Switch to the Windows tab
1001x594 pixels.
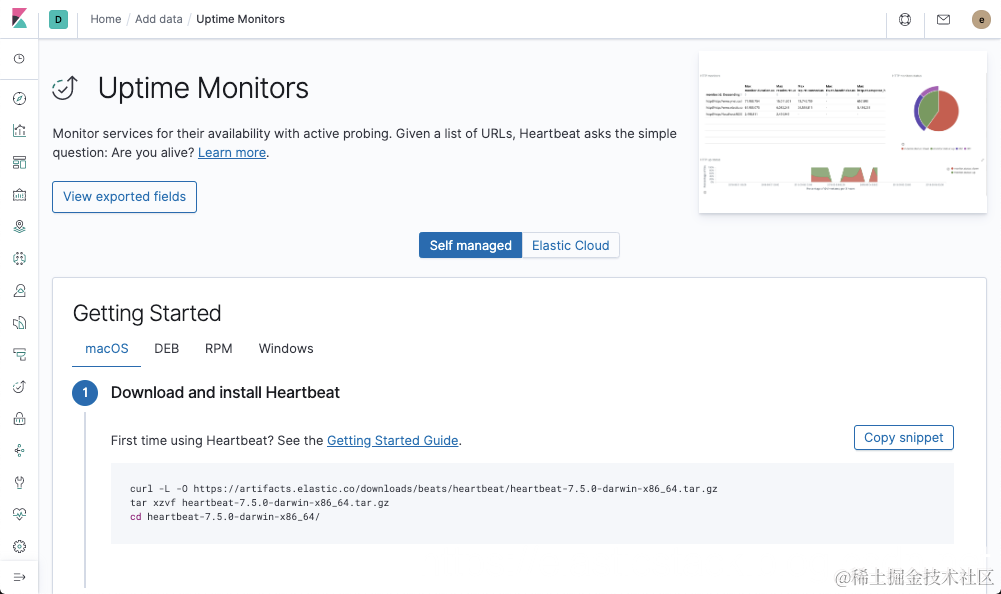point(286,349)
